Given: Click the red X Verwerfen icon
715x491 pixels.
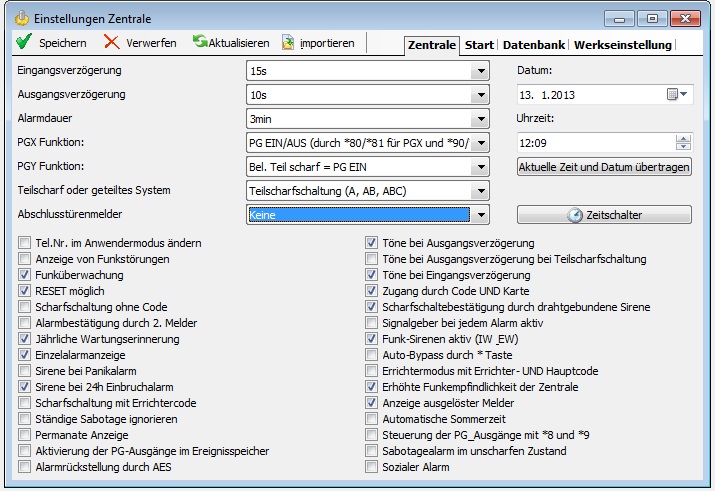Looking at the screenshot, I should tap(111, 43).
